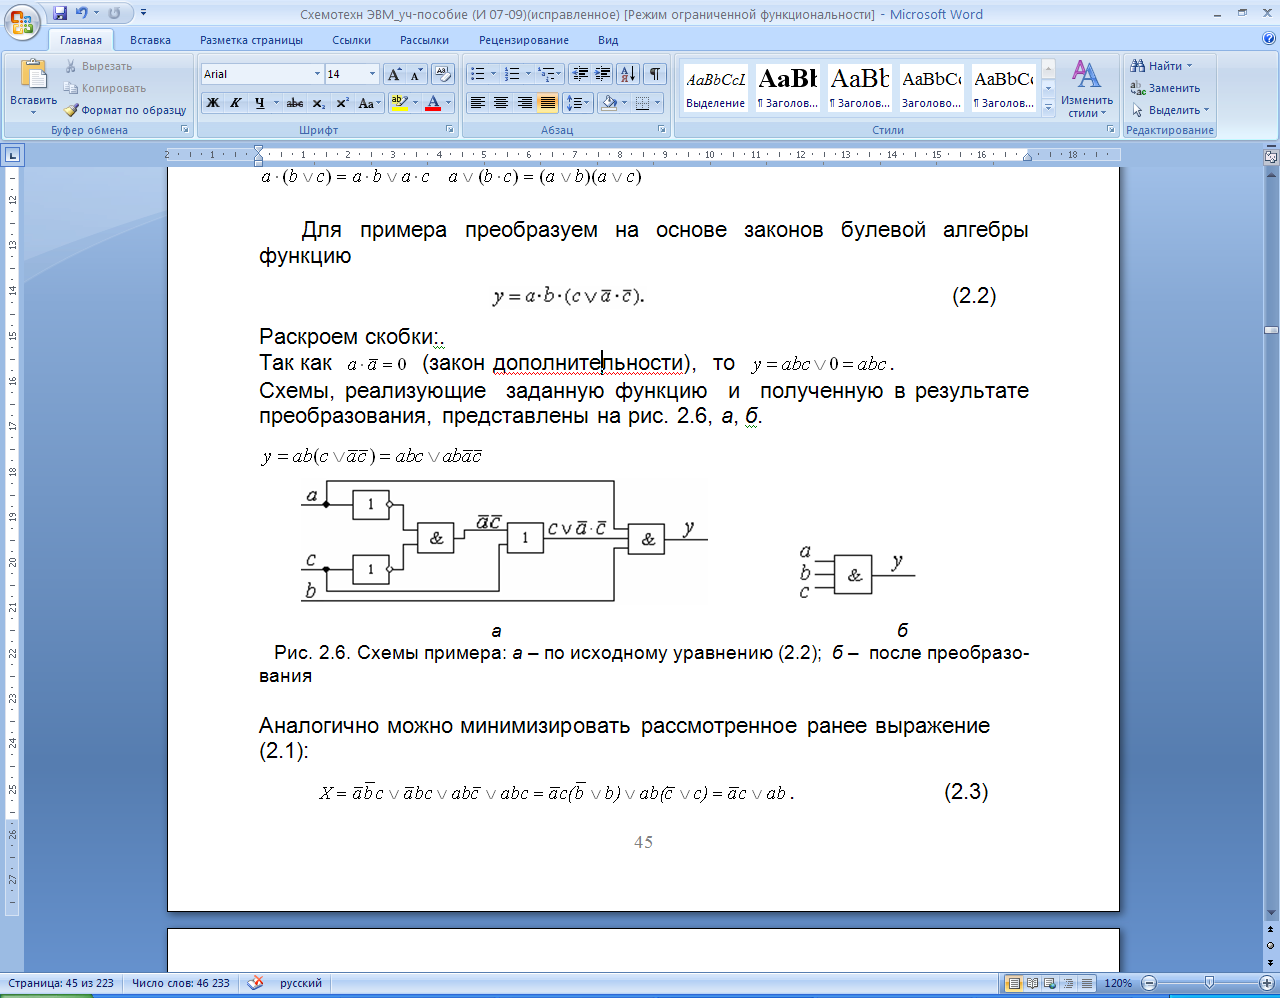
Task: Click Format Painter (Формат по образцу)
Action: [x=125, y=110]
